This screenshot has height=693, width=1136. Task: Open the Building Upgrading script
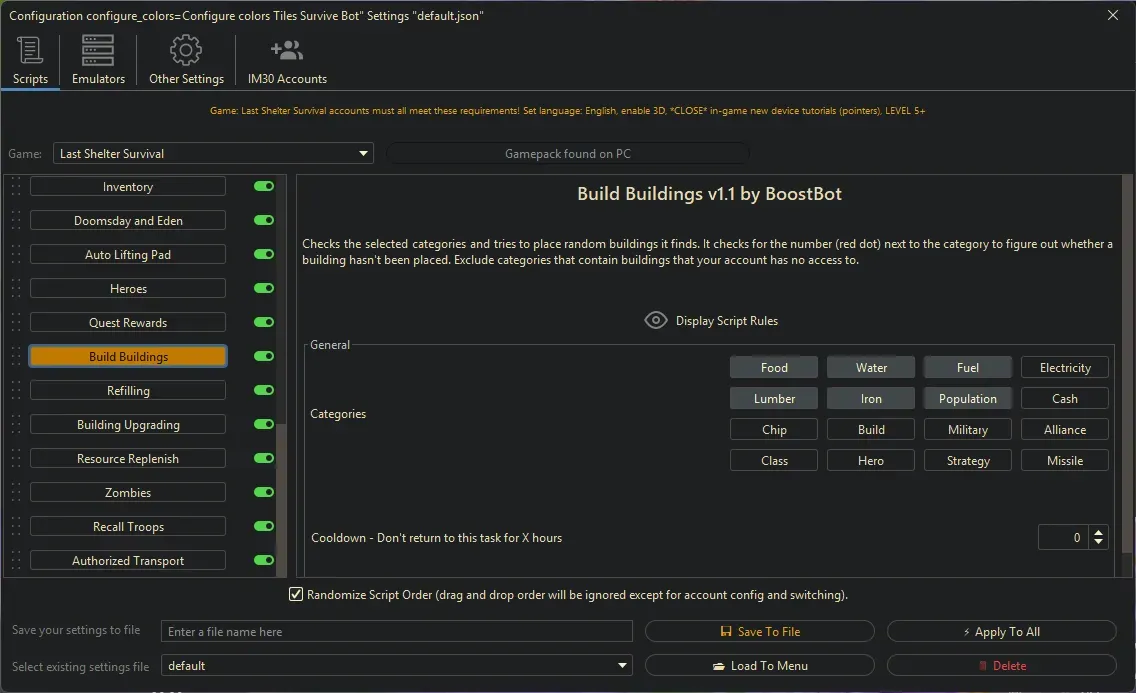pyautogui.click(x=128, y=425)
